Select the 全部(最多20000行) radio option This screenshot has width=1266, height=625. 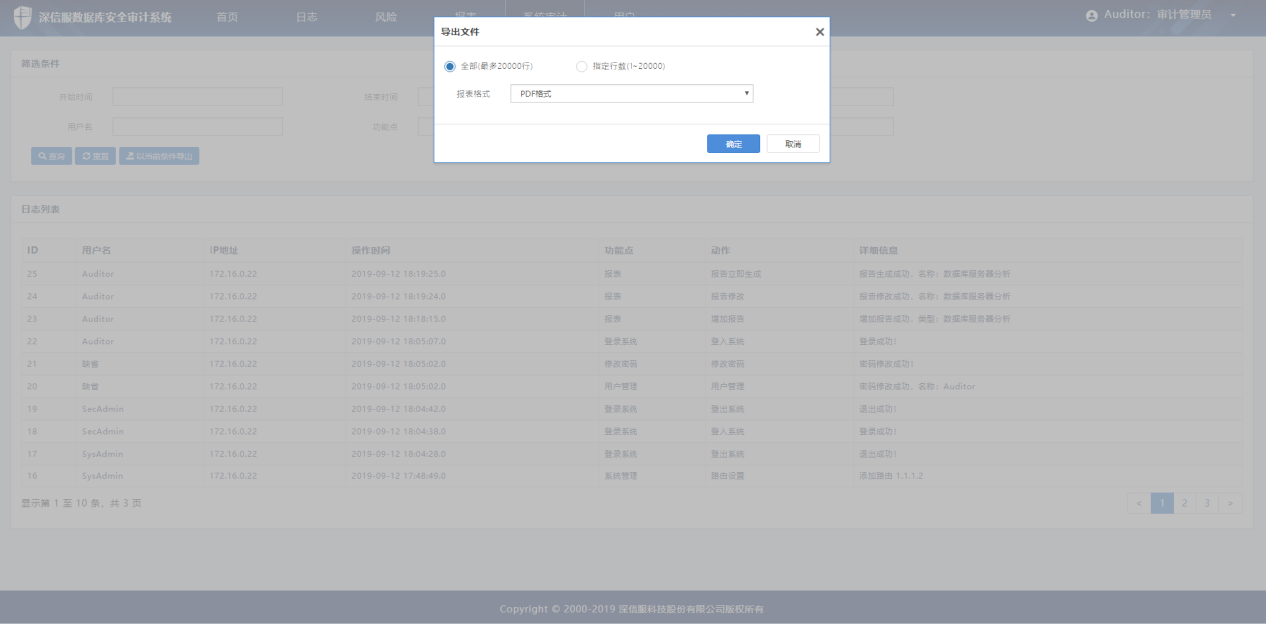click(x=450, y=66)
